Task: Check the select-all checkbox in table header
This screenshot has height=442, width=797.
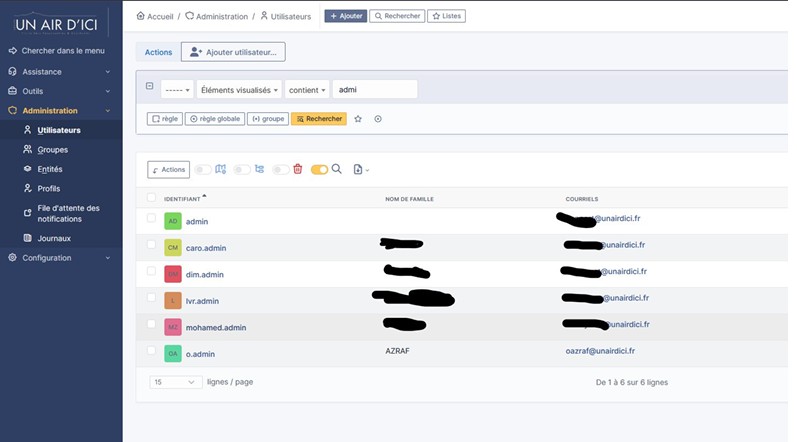Action: 151,198
